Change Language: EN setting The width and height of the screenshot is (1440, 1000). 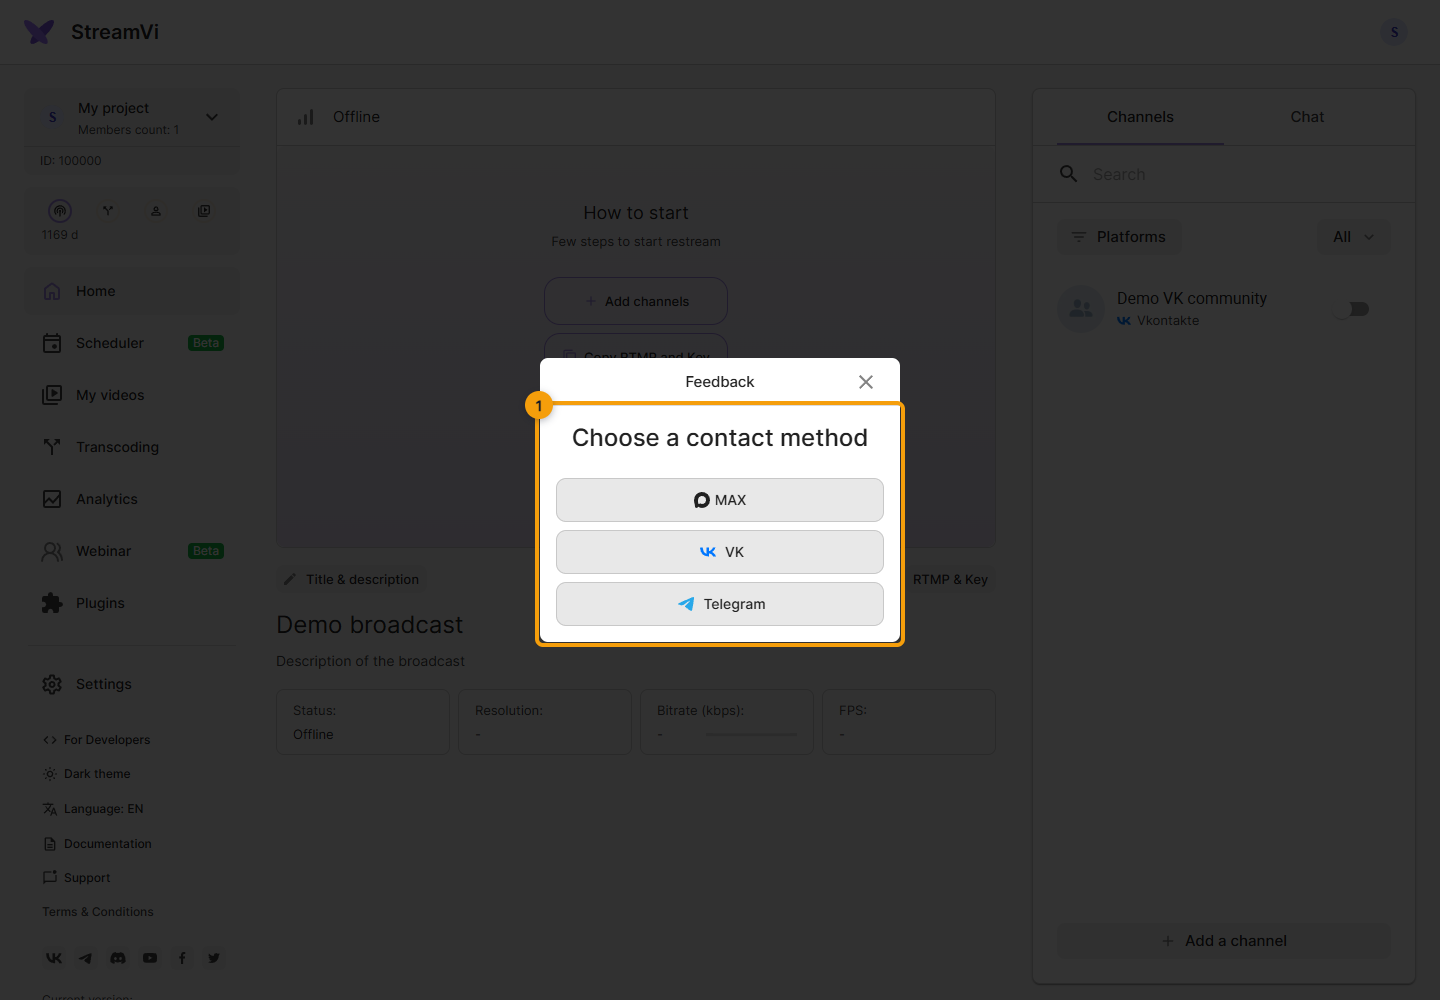coord(93,809)
